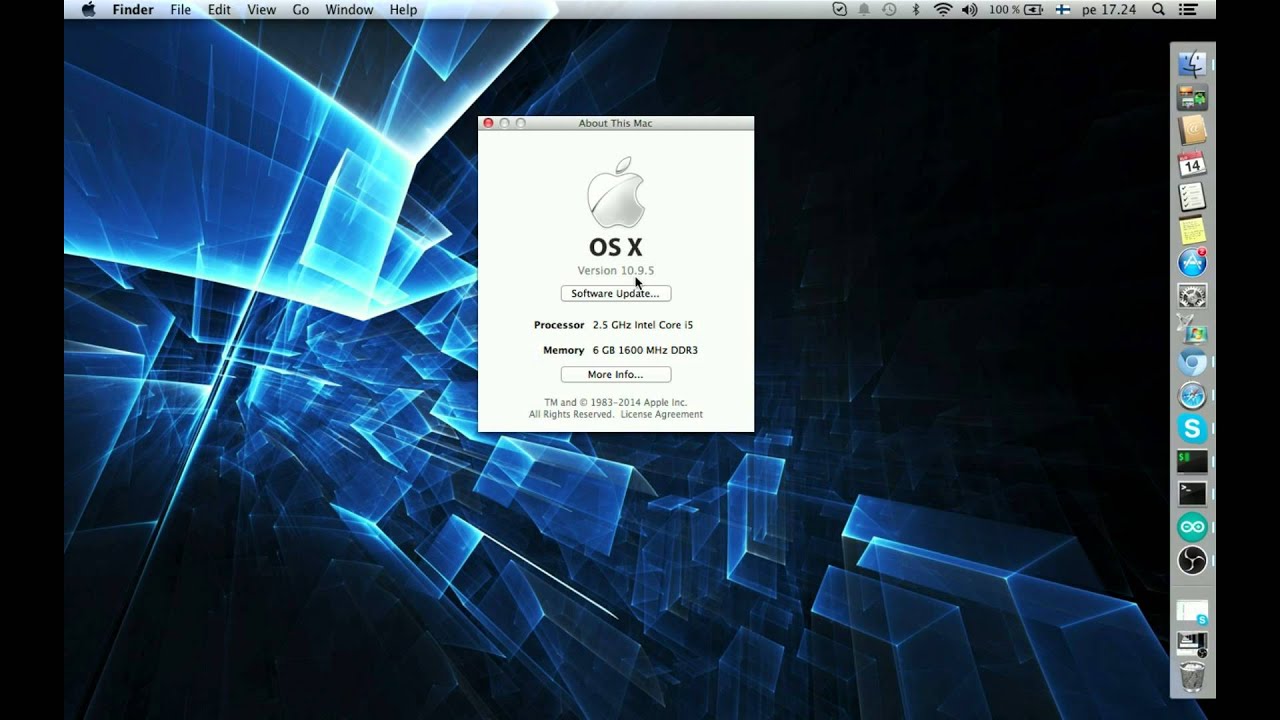
Task: Open Skype in the Dock
Action: pos(1192,428)
